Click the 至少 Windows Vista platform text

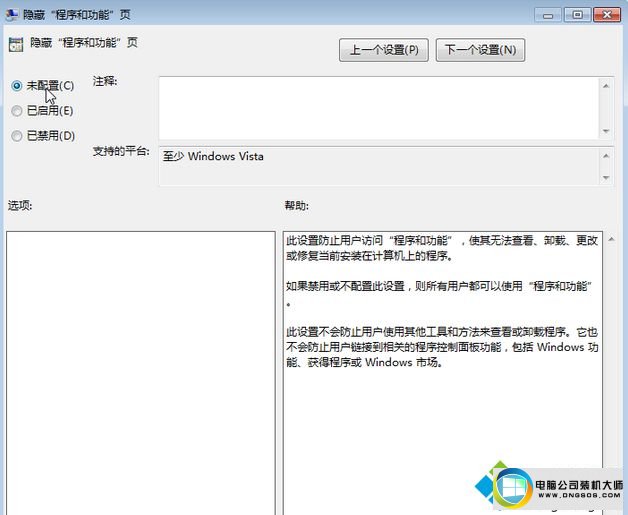(213, 156)
